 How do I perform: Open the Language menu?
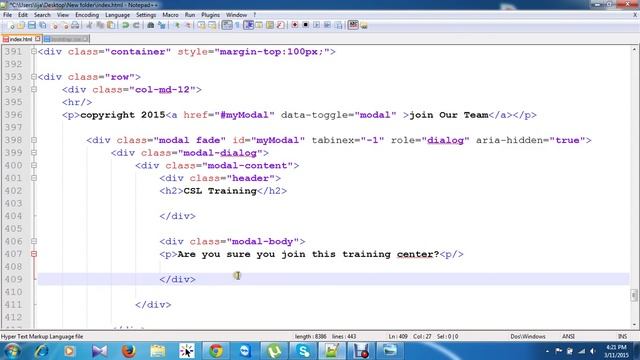tap(117, 15)
